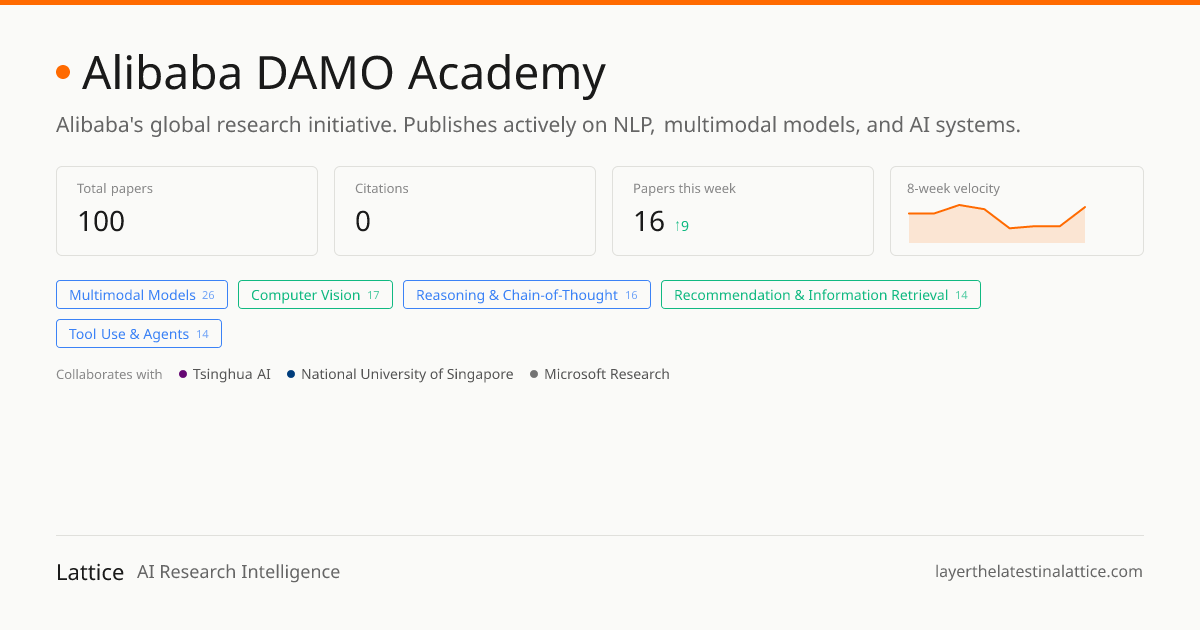Click the total papers value 100
The image size is (1200, 630).
click(101, 221)
